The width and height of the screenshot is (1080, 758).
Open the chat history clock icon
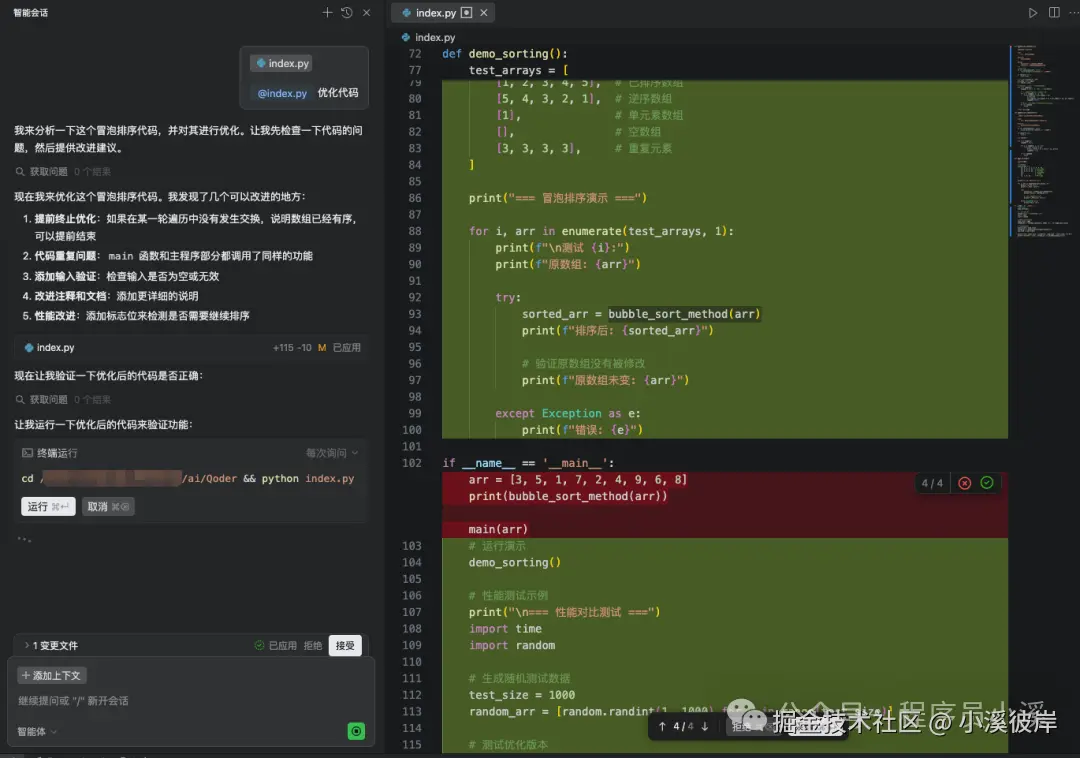click(x=346, y=12)
